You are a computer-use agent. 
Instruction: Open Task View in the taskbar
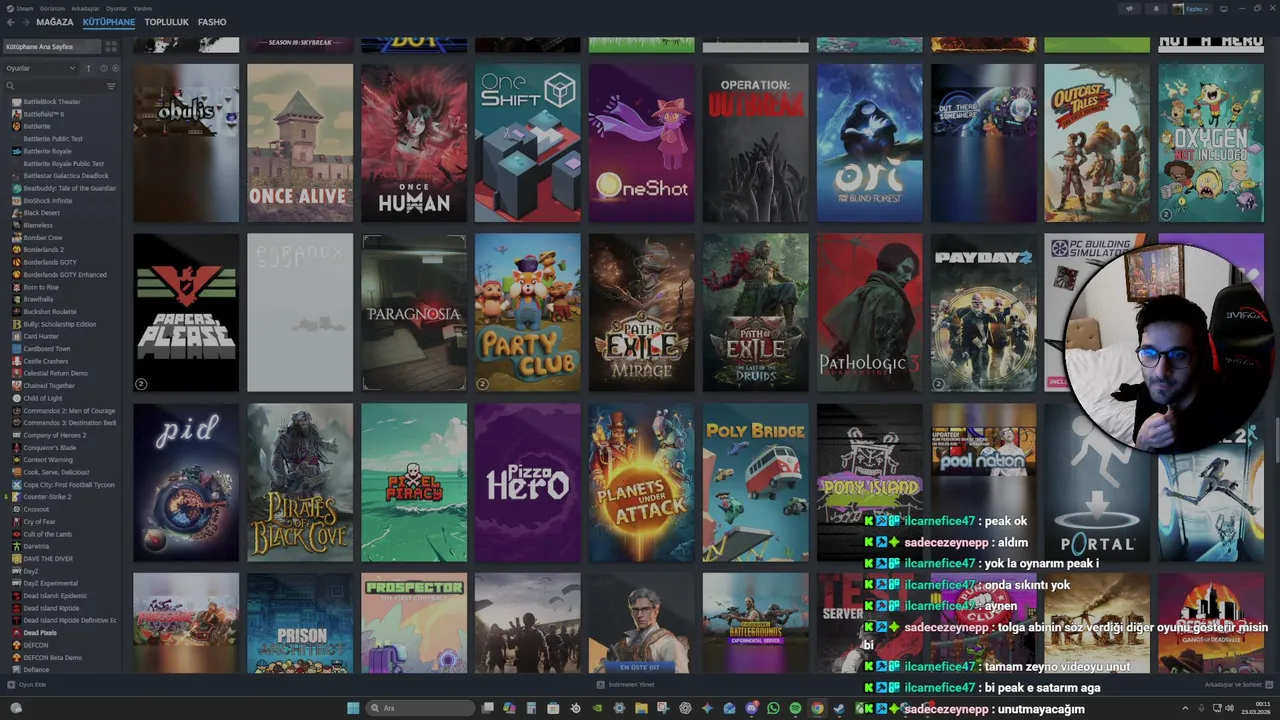pyautogui.click(x=487, y=708)
